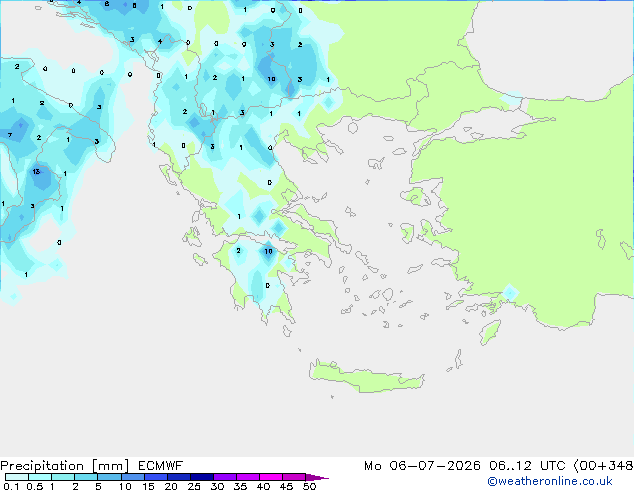
Task: Click the 10–15 mm legend swatch
Action: tap(133, 477)
